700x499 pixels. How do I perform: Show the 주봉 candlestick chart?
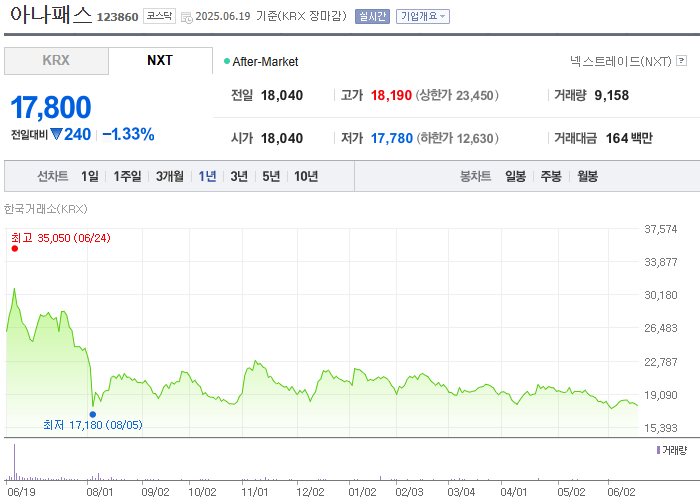[551, 176]
